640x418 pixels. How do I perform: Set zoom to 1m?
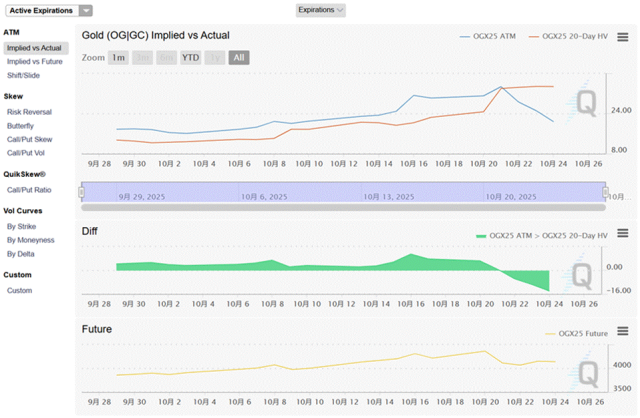(118, 57)
